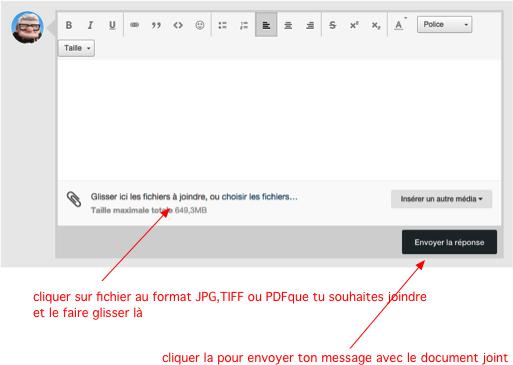513x365 pixels.
Task: Toggle center text alignment
Action: 288,25
